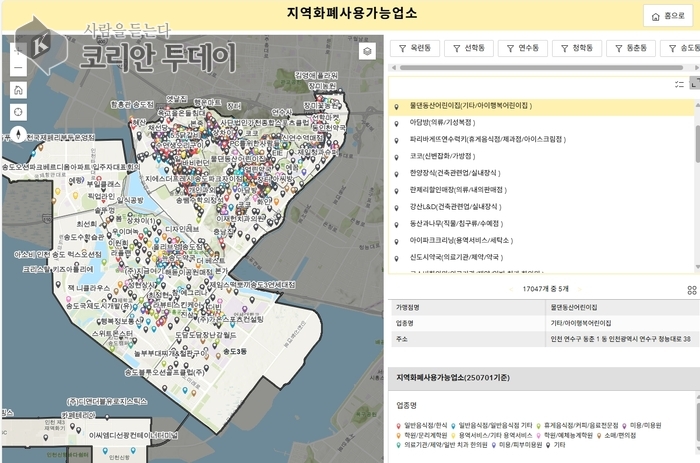The image size is (700, 463).
Task: Click the horizontal filter scrollbar
Action: [540, 68]
